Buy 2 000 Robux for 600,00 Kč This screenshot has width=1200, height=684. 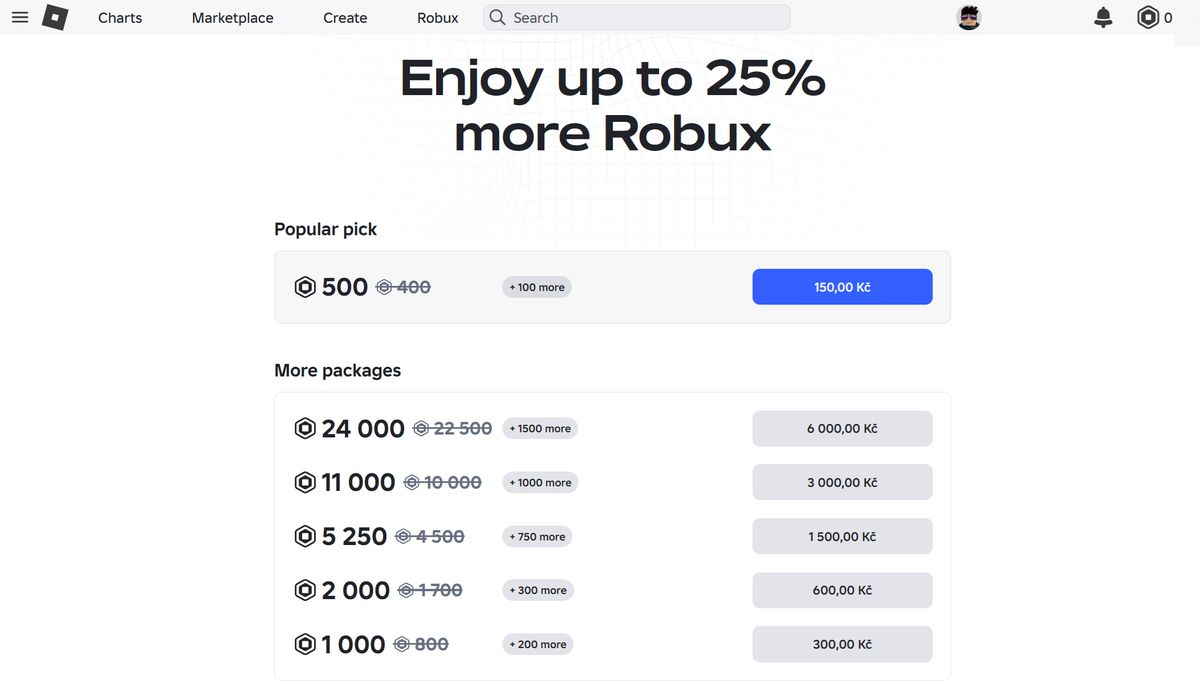tap(842, 591)
